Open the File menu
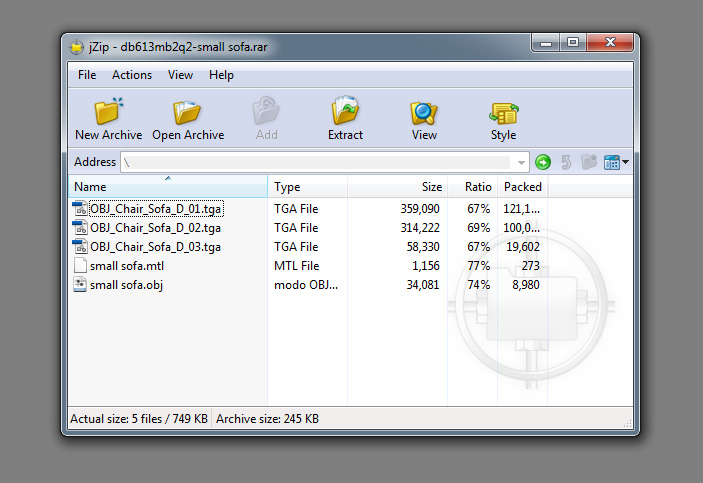The height and width of the screenshot is (483, 703). (x=87, y=75)
